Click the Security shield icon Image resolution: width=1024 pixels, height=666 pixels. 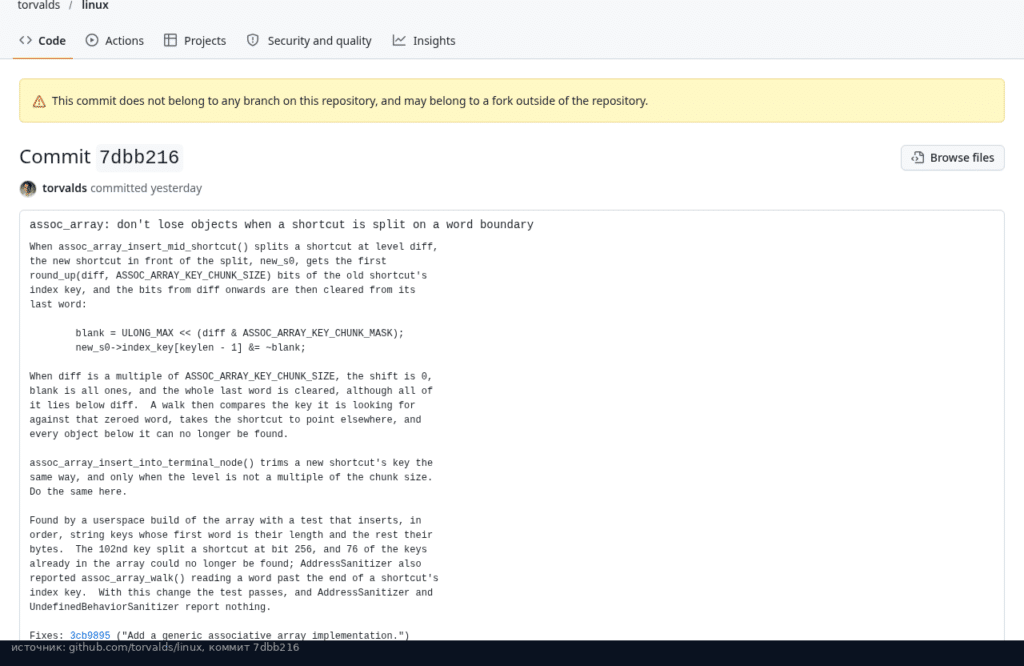[x=253, y=40]
